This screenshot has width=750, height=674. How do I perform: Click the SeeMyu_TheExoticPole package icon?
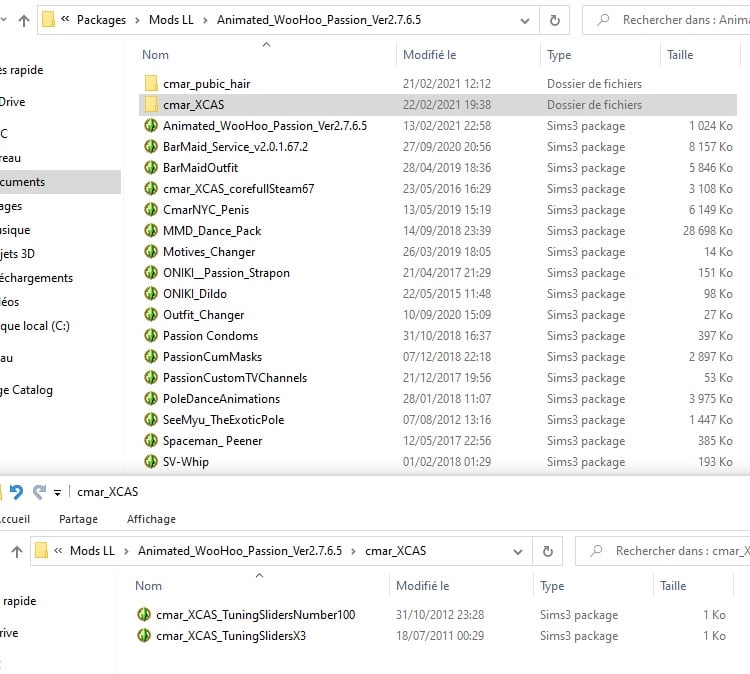click(x=151, y=420)
